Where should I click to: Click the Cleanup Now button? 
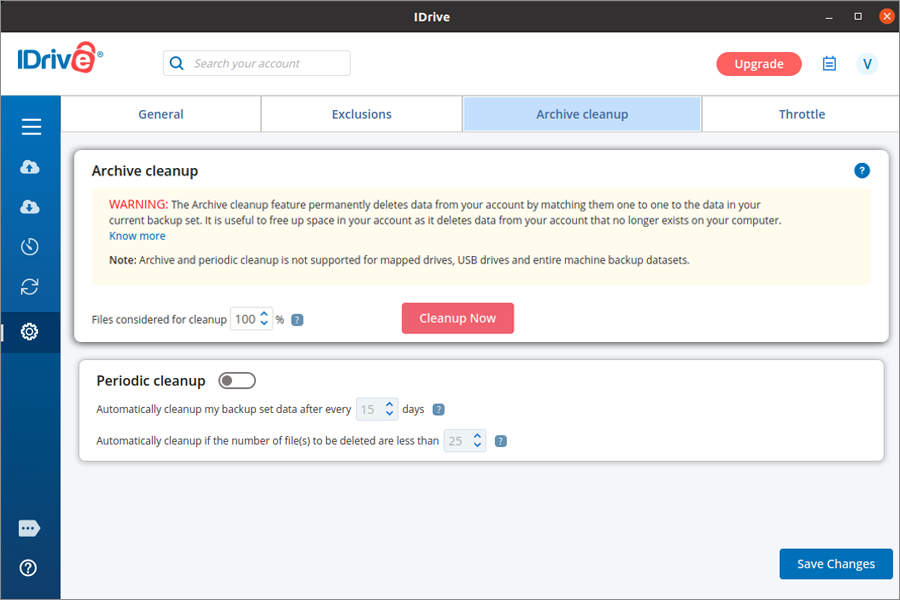(x=457, y=318)
